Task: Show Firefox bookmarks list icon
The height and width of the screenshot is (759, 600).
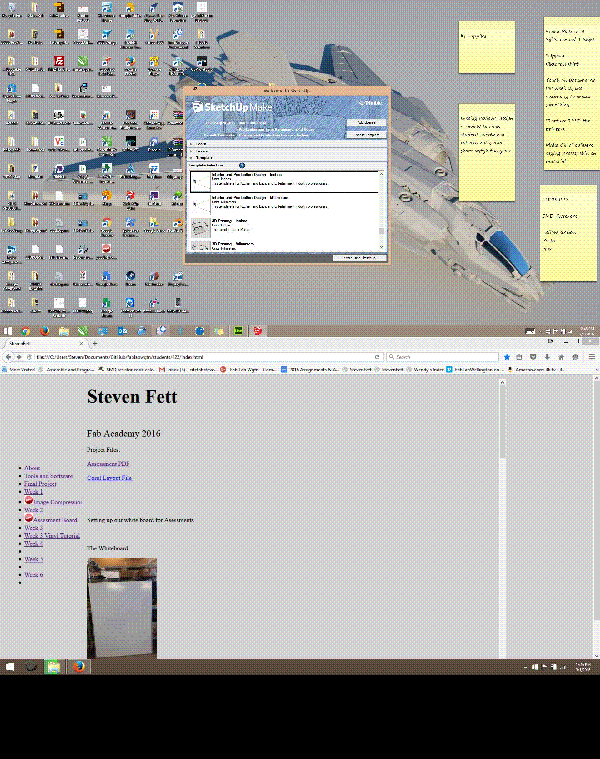Action: pyautogui.click(x=519, y=357)
